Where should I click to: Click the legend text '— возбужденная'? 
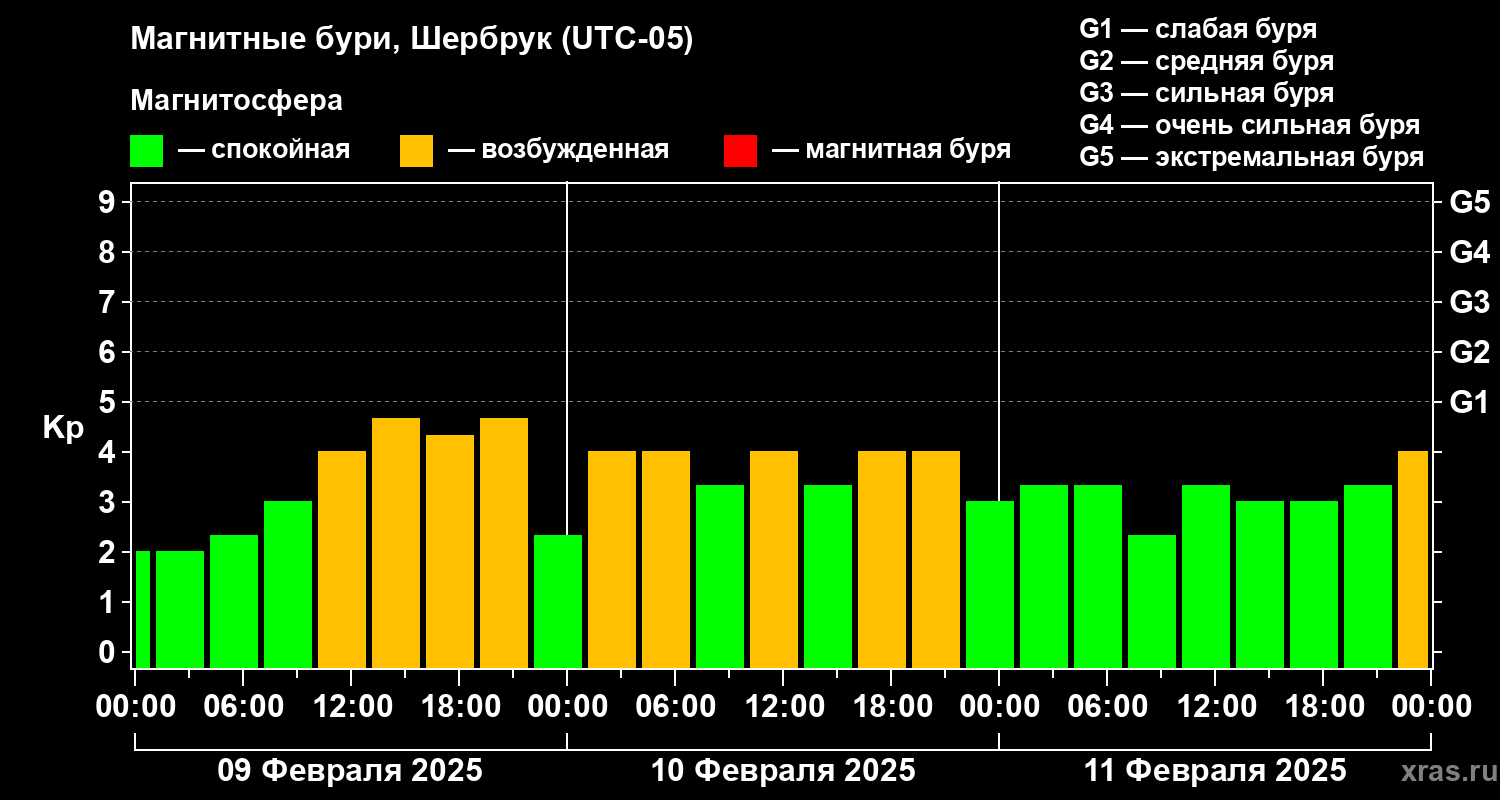tap(558, 150)
